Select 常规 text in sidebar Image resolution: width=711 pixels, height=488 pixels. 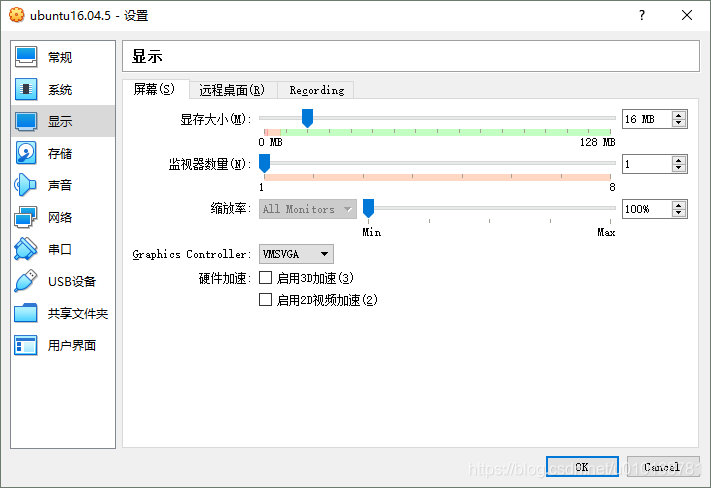[x=60, y=57]
